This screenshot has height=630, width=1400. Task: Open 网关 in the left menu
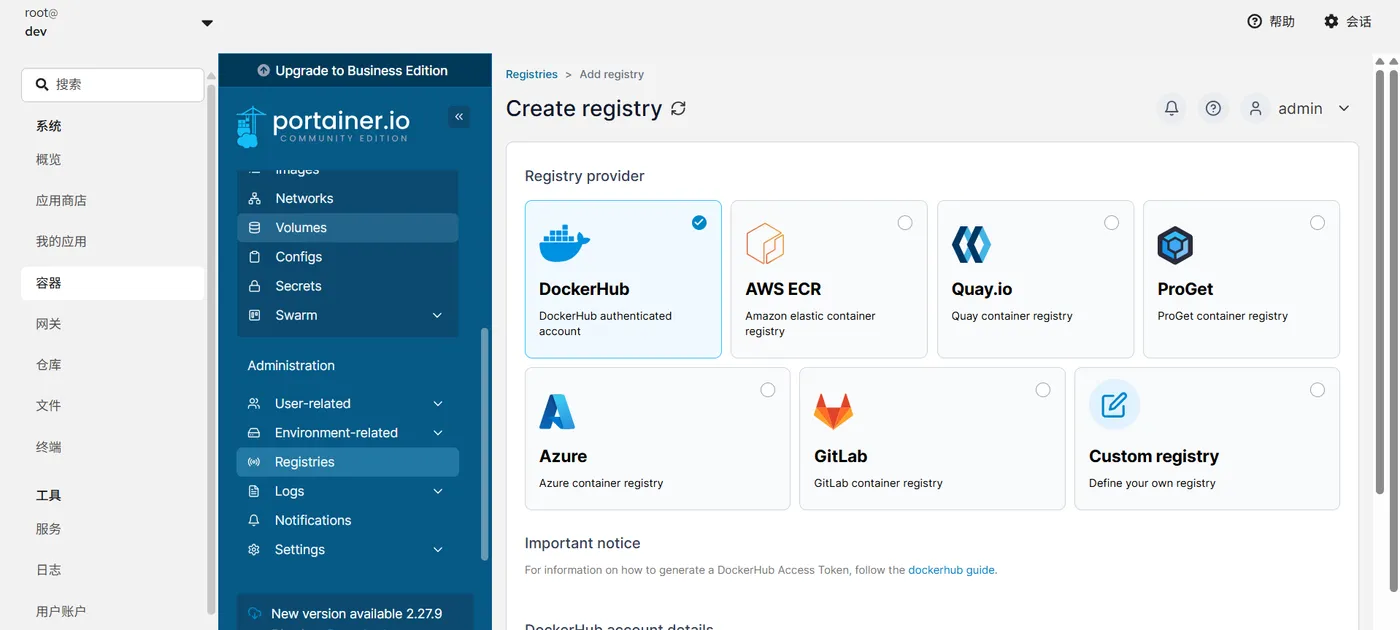[x=112, y=324]
